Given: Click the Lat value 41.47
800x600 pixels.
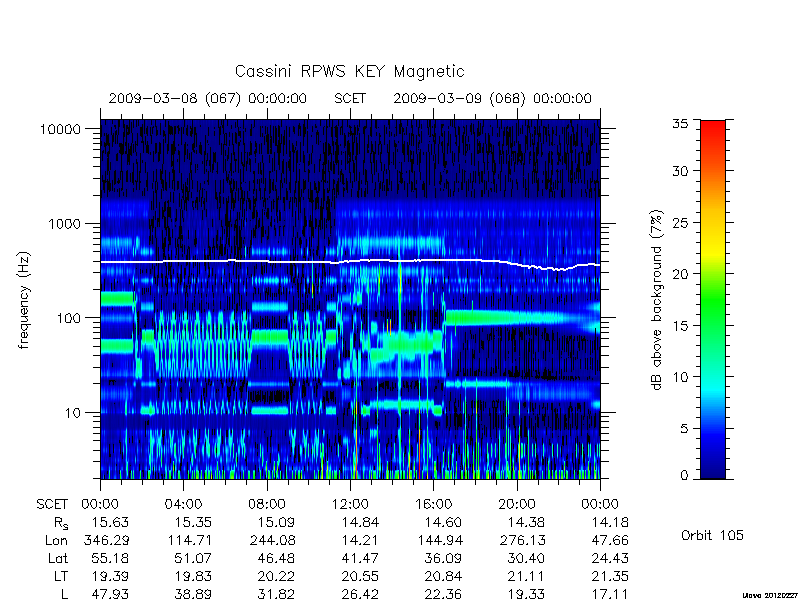Looking at the screenshot, I should [360, 558].
